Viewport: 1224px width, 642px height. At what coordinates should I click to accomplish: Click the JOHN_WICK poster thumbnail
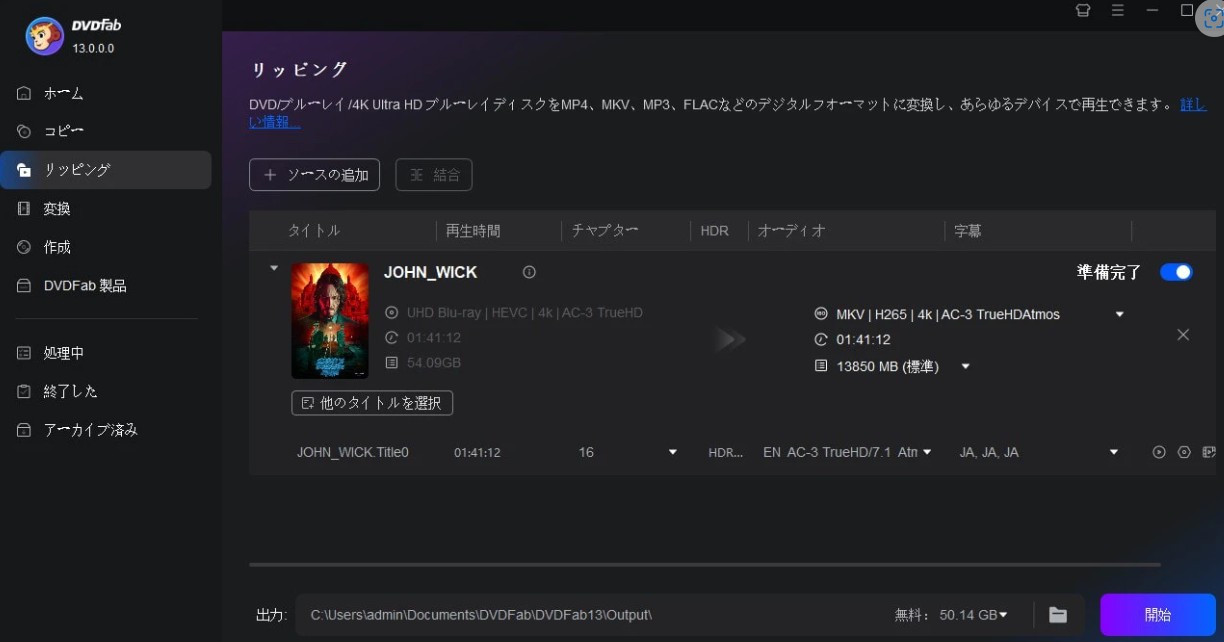[x=330, y=321]
